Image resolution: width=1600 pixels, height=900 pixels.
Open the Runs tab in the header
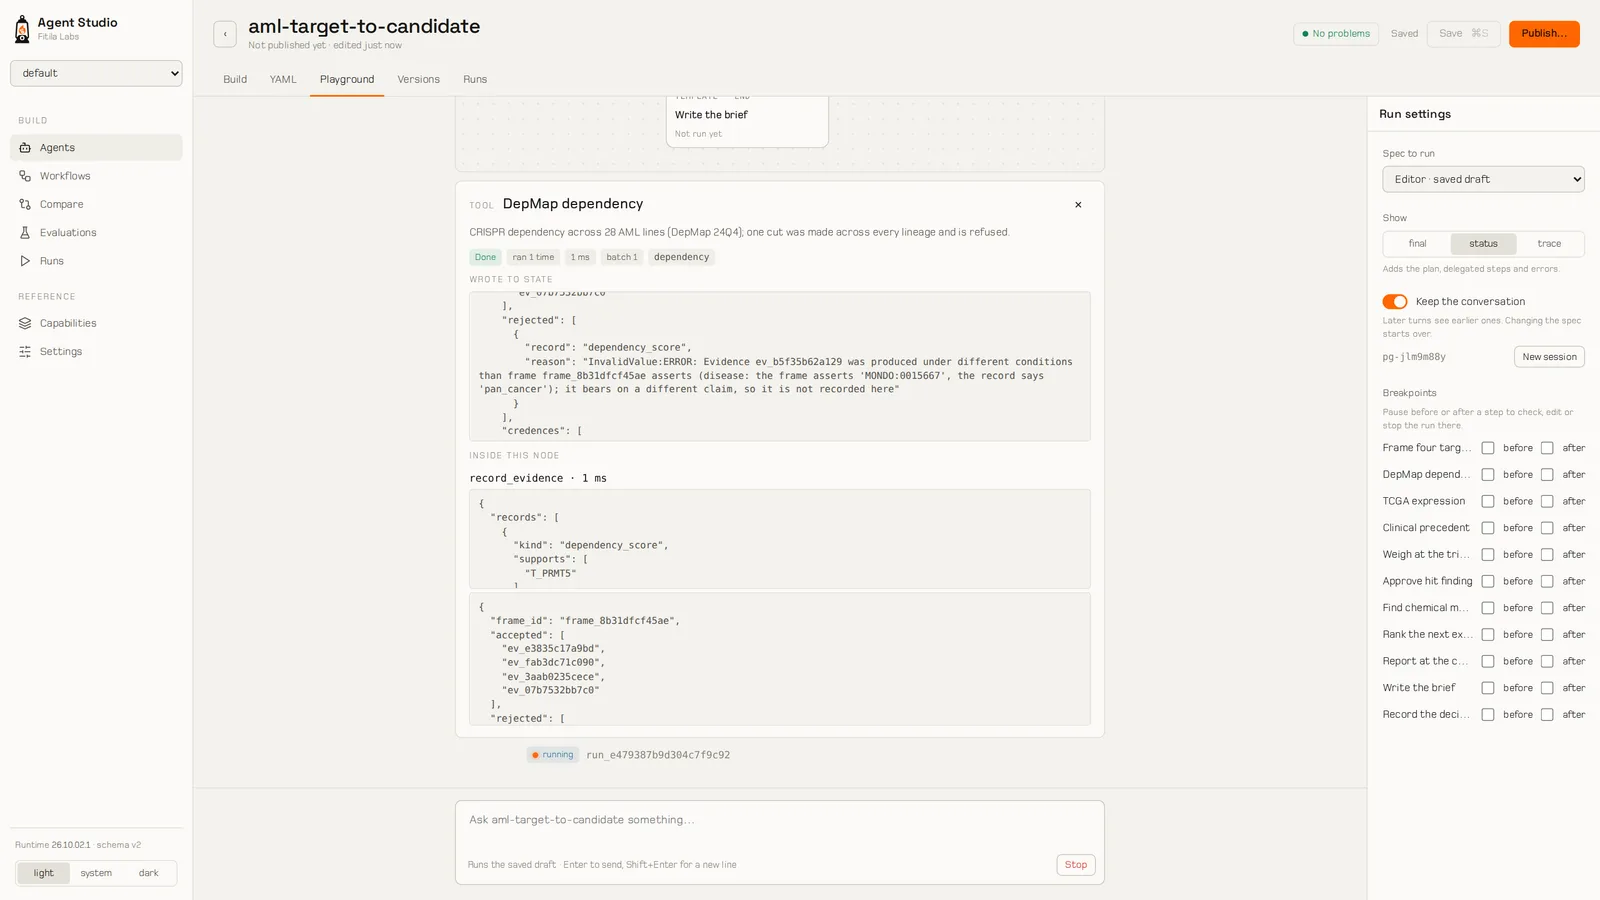click(475, 79)
